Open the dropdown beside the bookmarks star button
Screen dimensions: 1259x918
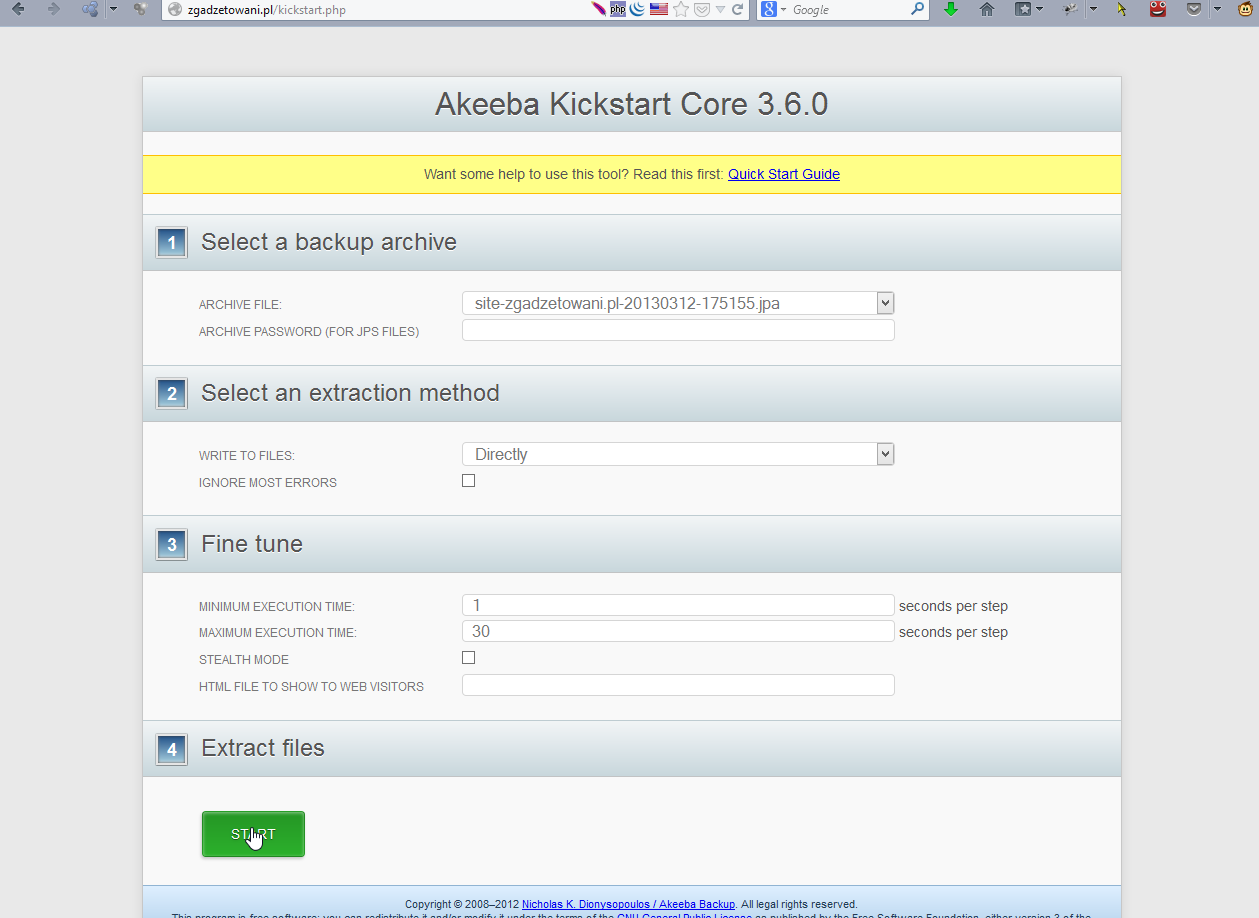(x=1040, y=9)
